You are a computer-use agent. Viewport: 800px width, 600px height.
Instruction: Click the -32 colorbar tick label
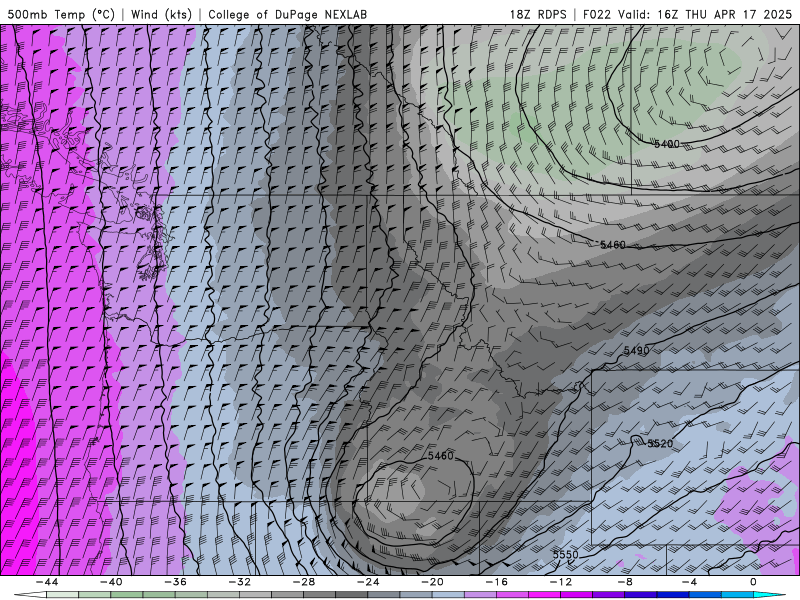click(x=240, y=582)
